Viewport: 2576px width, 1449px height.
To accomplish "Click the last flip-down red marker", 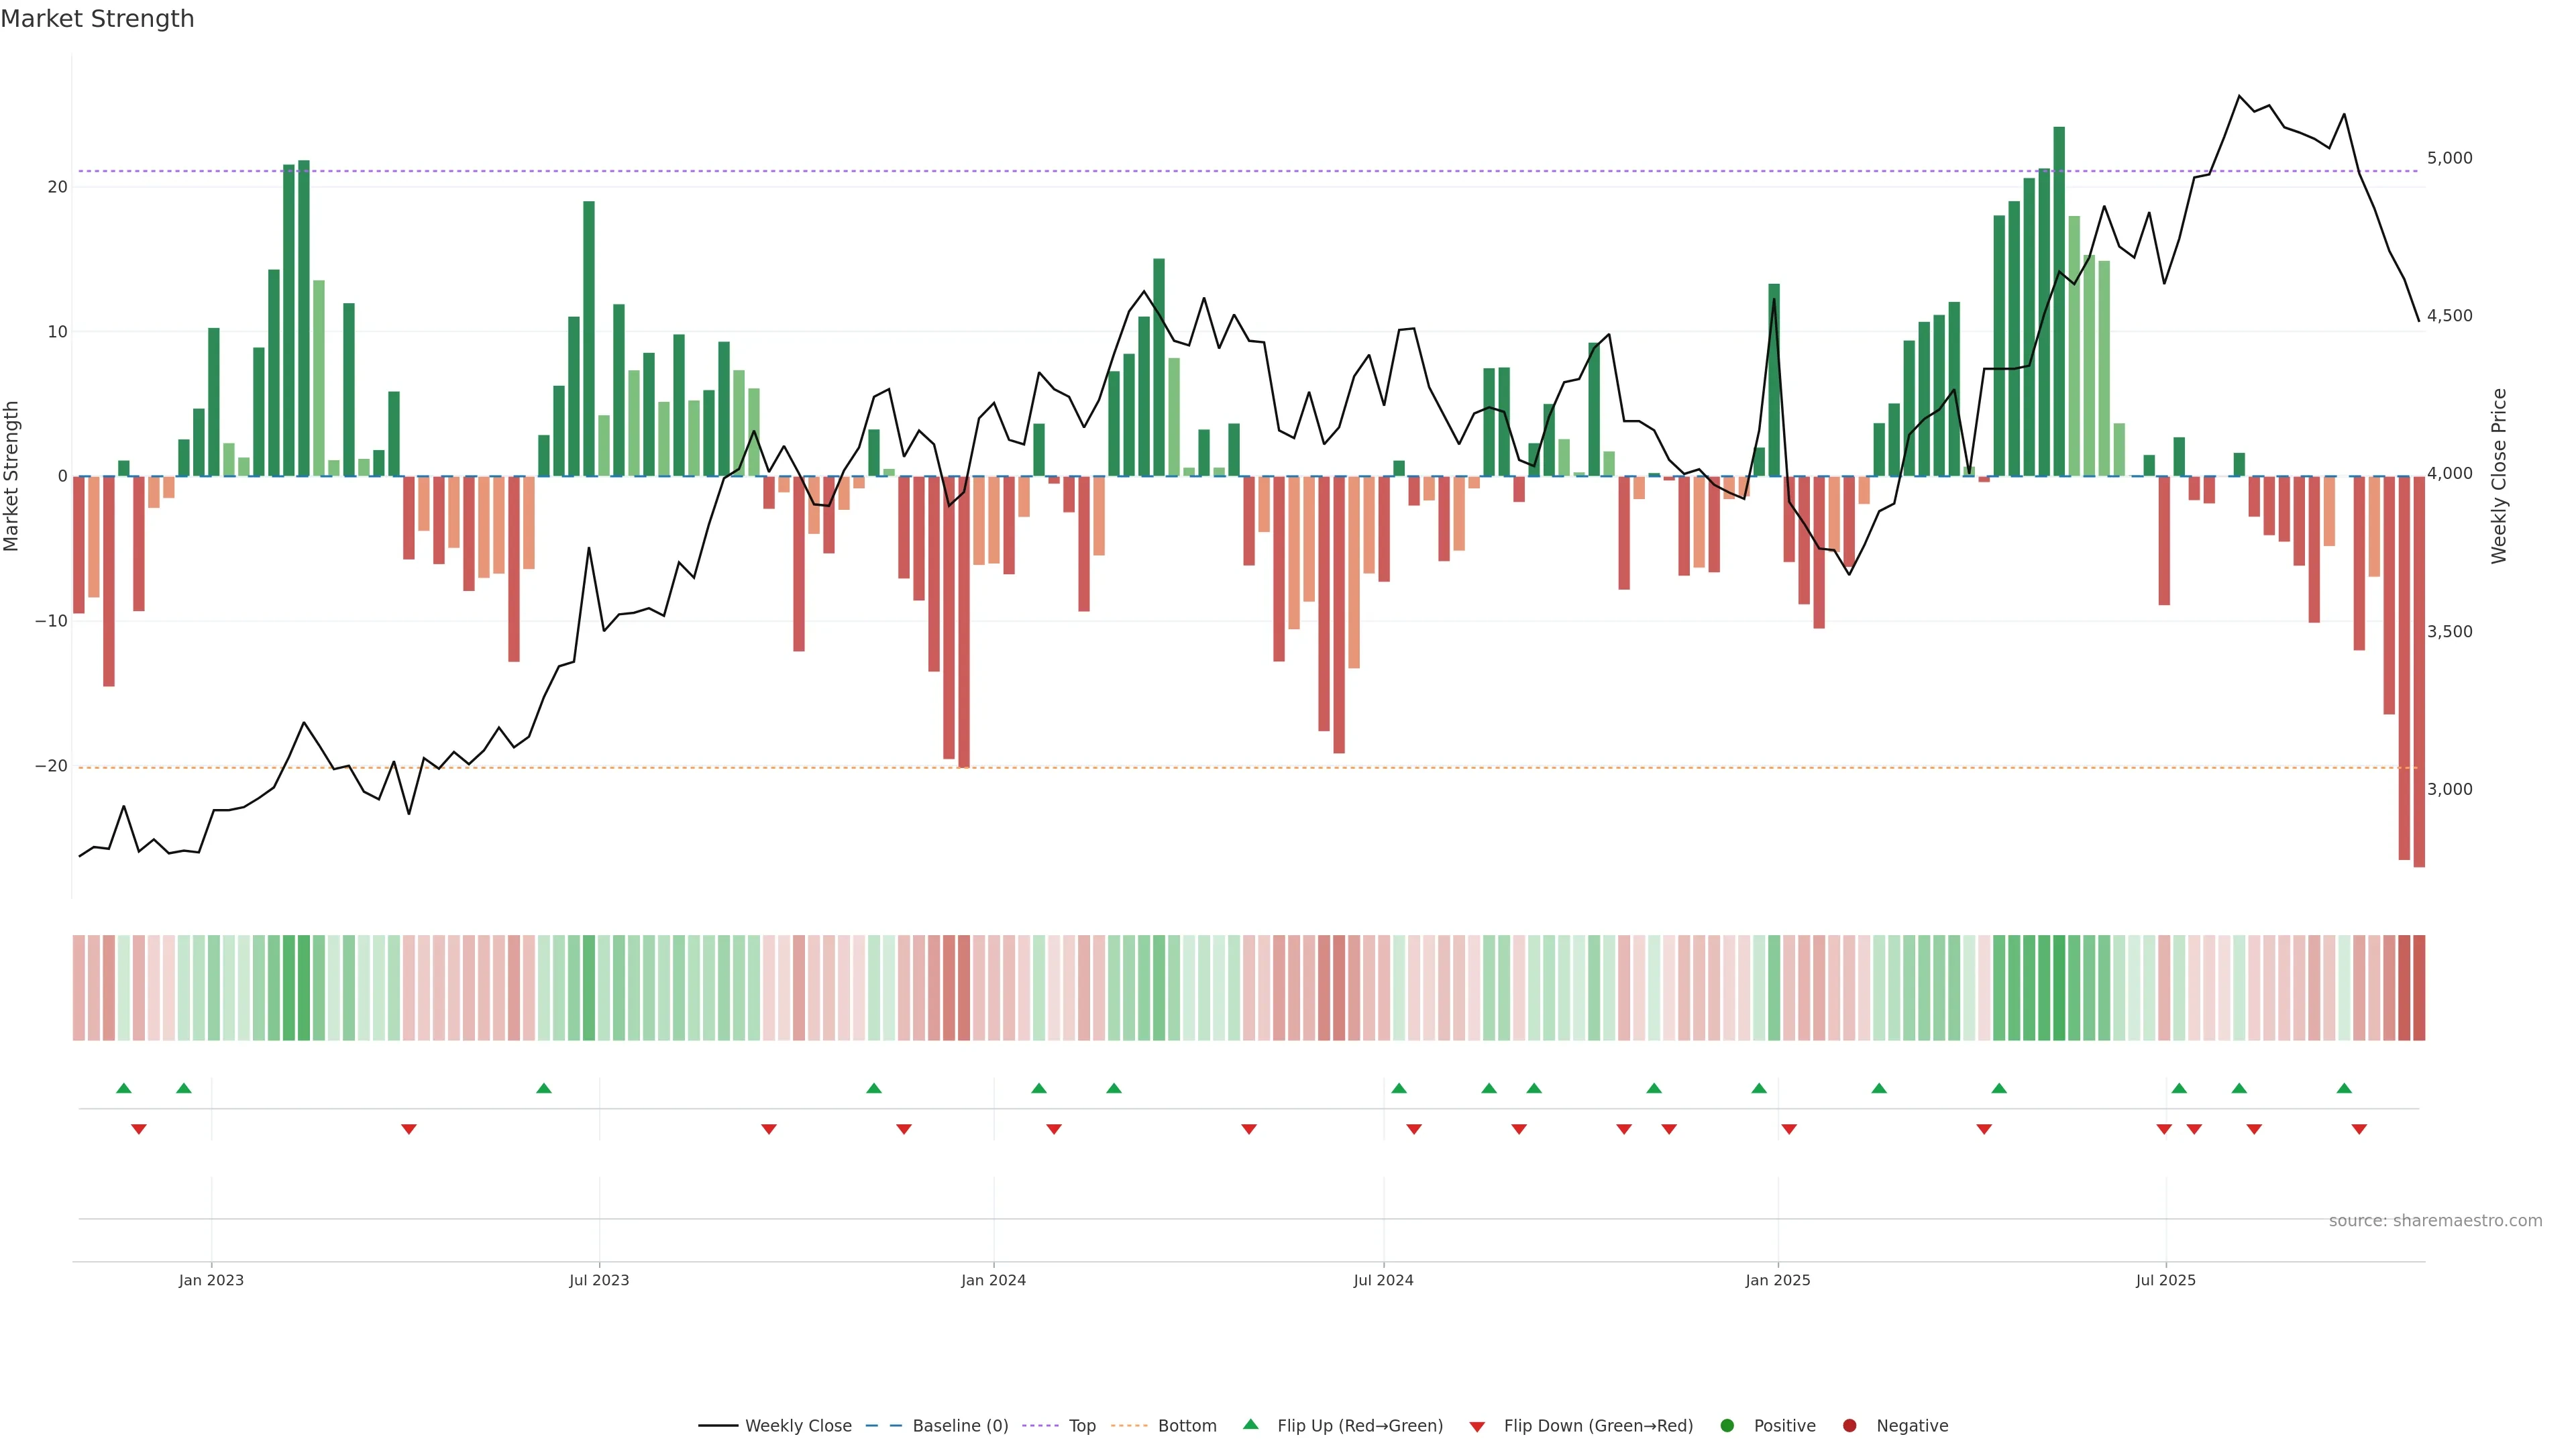I will (x=2359, y=1129).
